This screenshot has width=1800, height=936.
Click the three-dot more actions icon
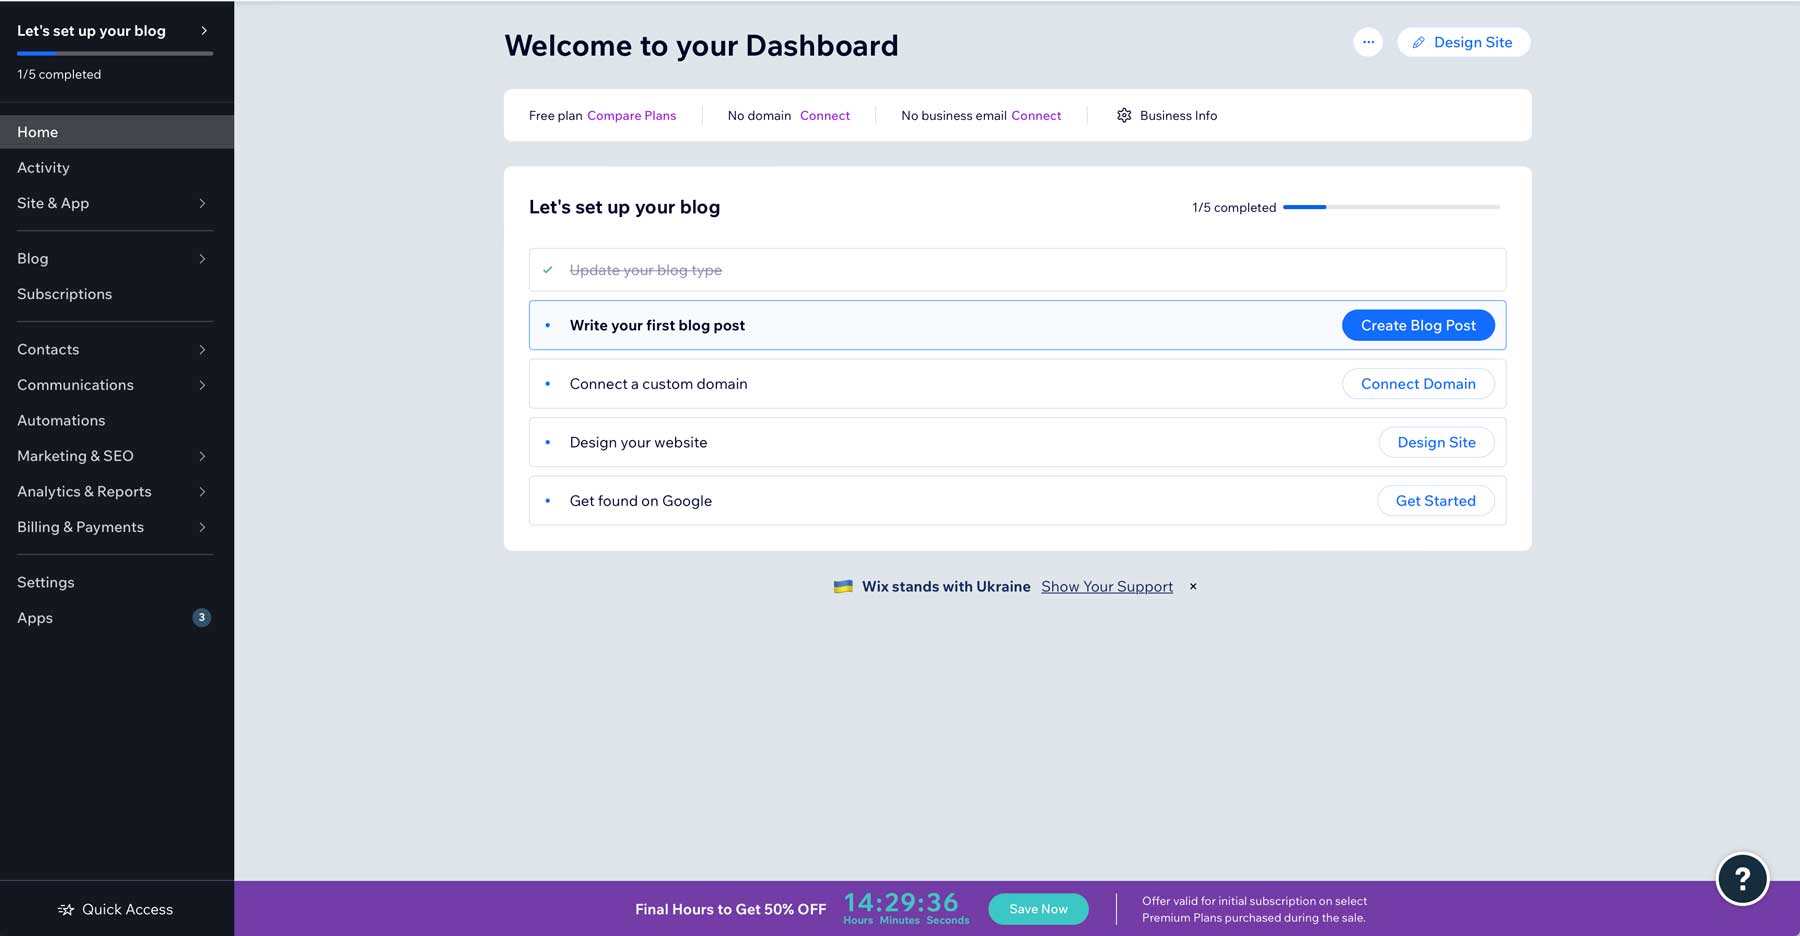coord(1368,42)
